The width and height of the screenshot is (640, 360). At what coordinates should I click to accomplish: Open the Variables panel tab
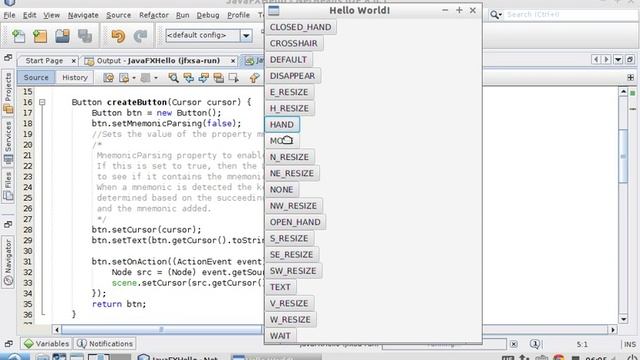point(47,344)
